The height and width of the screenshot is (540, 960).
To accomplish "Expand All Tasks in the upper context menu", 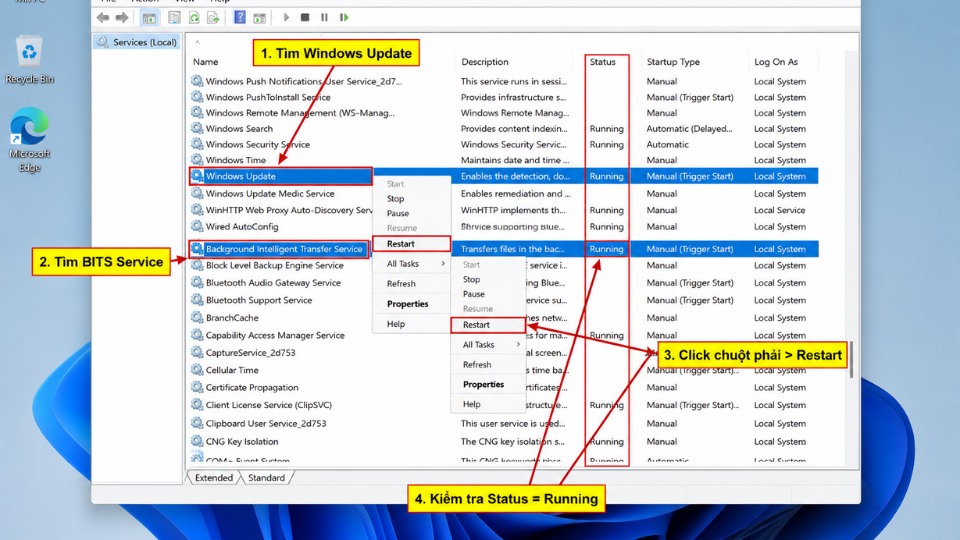I will click(x=411, y=263).
